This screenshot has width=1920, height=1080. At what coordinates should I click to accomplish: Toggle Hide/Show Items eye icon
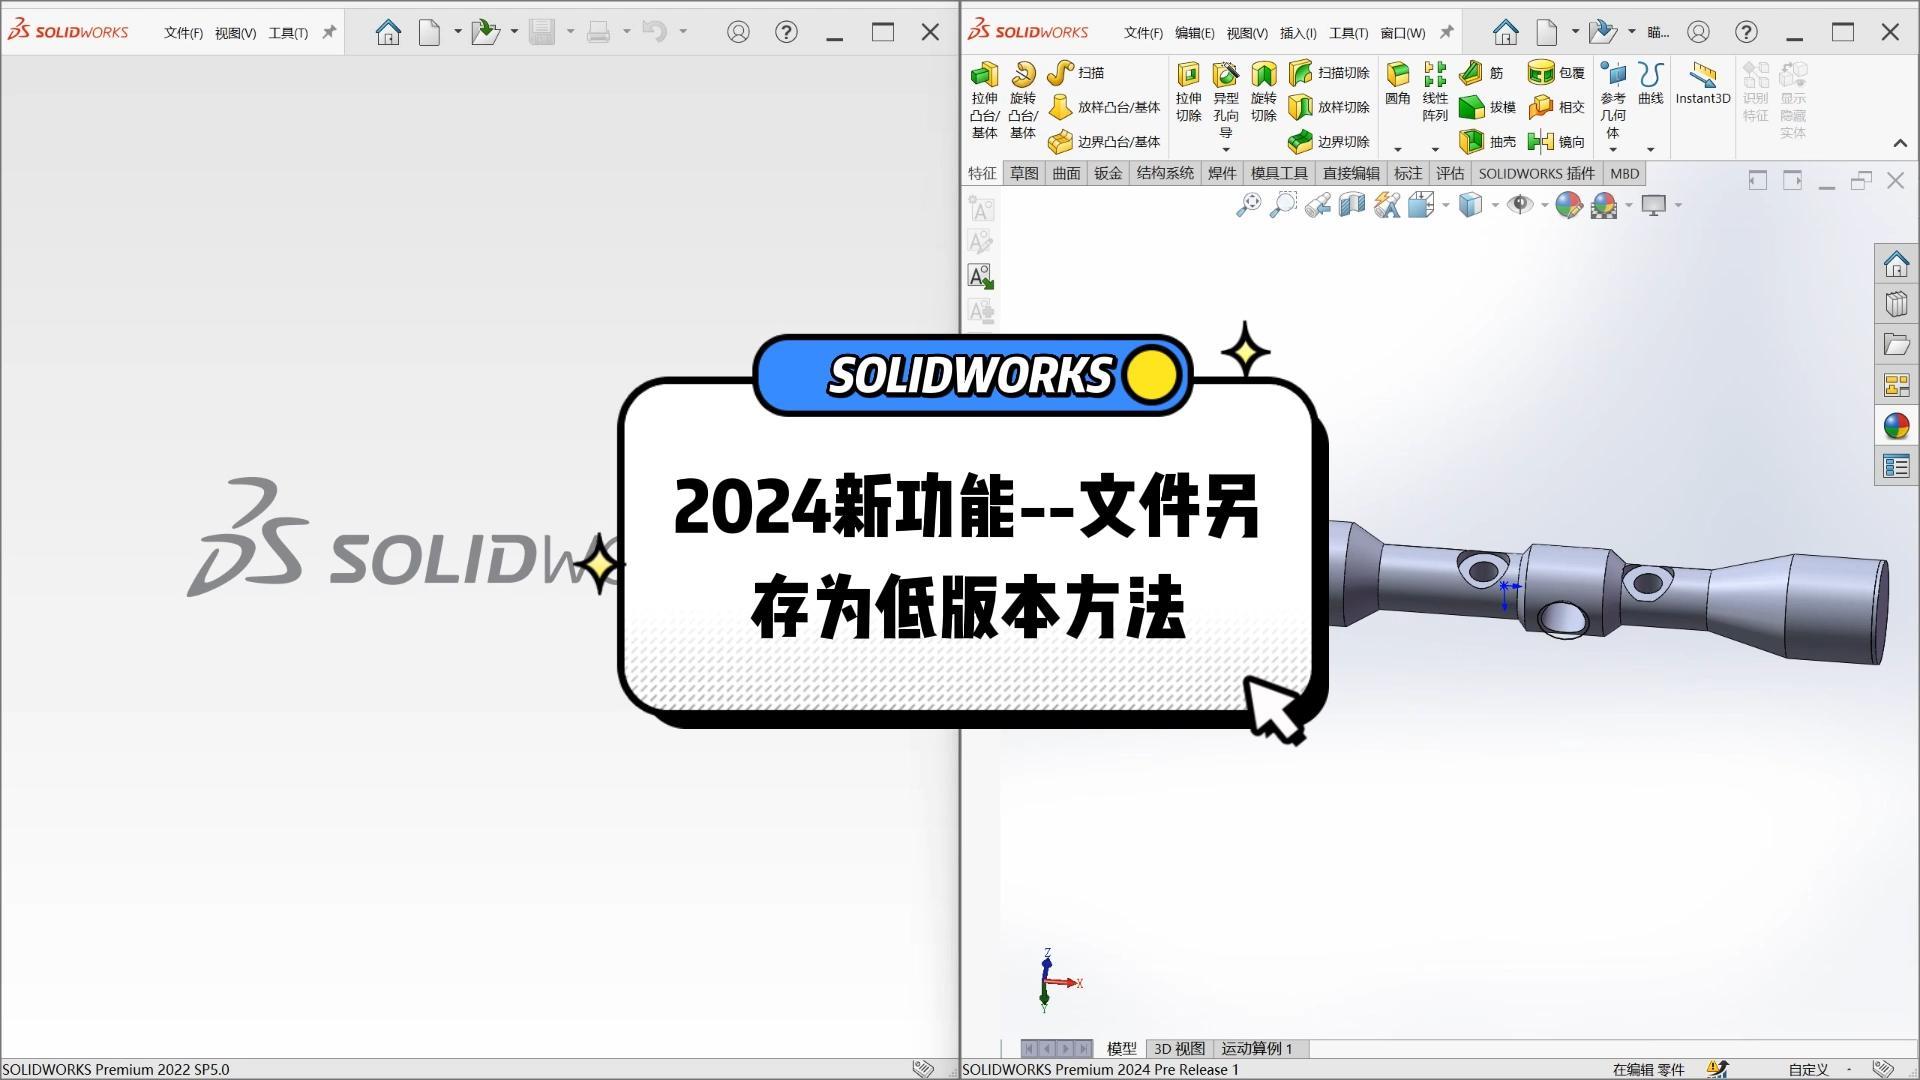point(1520,205)
